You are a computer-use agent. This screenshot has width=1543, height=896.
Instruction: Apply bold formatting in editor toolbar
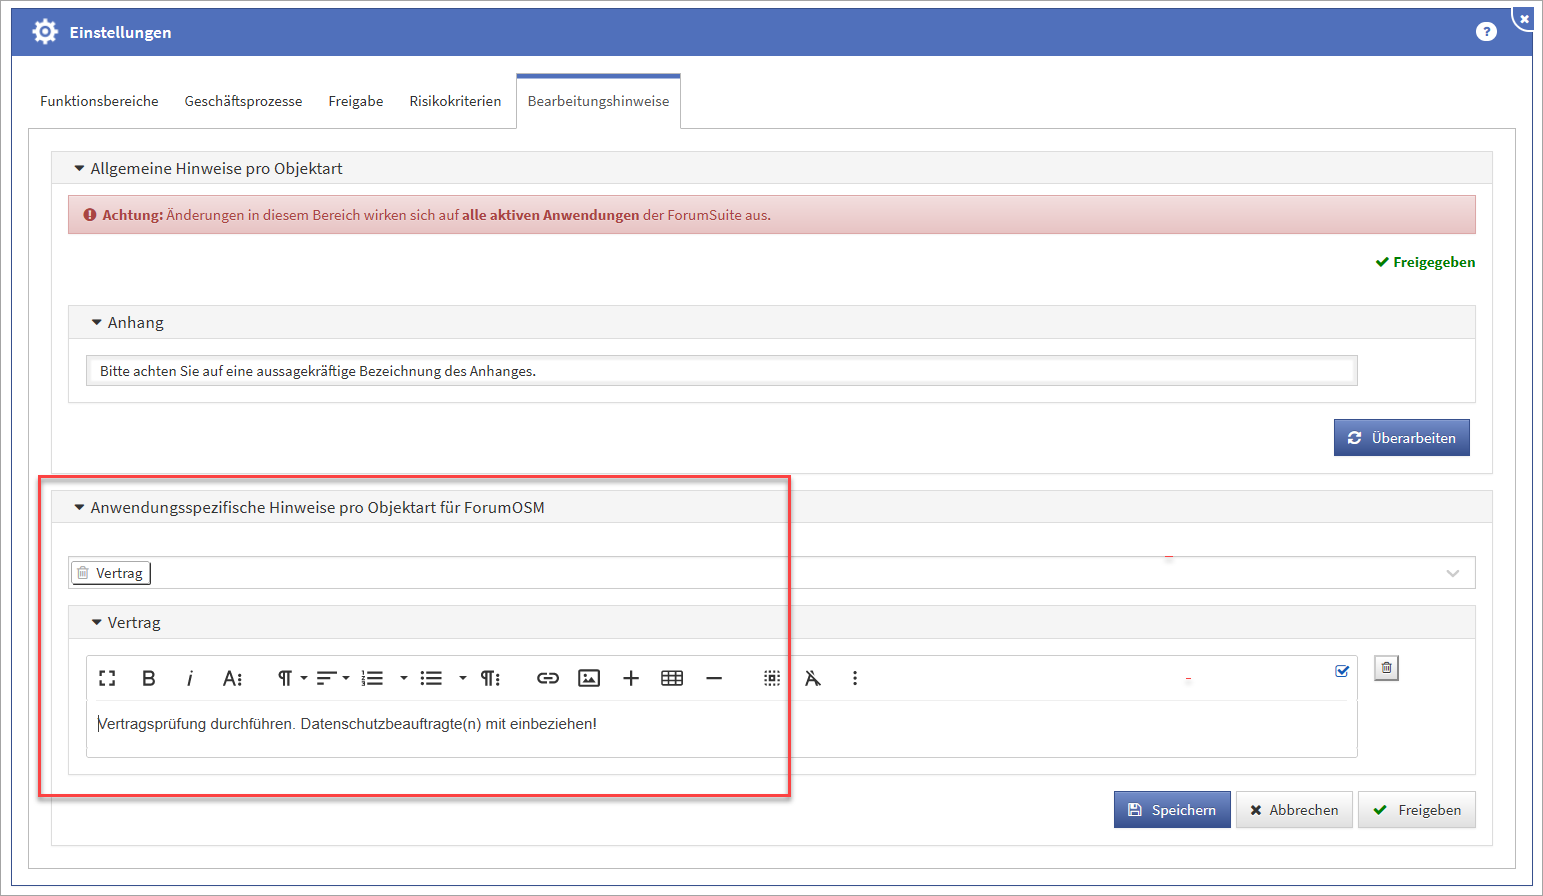[149, 678]
